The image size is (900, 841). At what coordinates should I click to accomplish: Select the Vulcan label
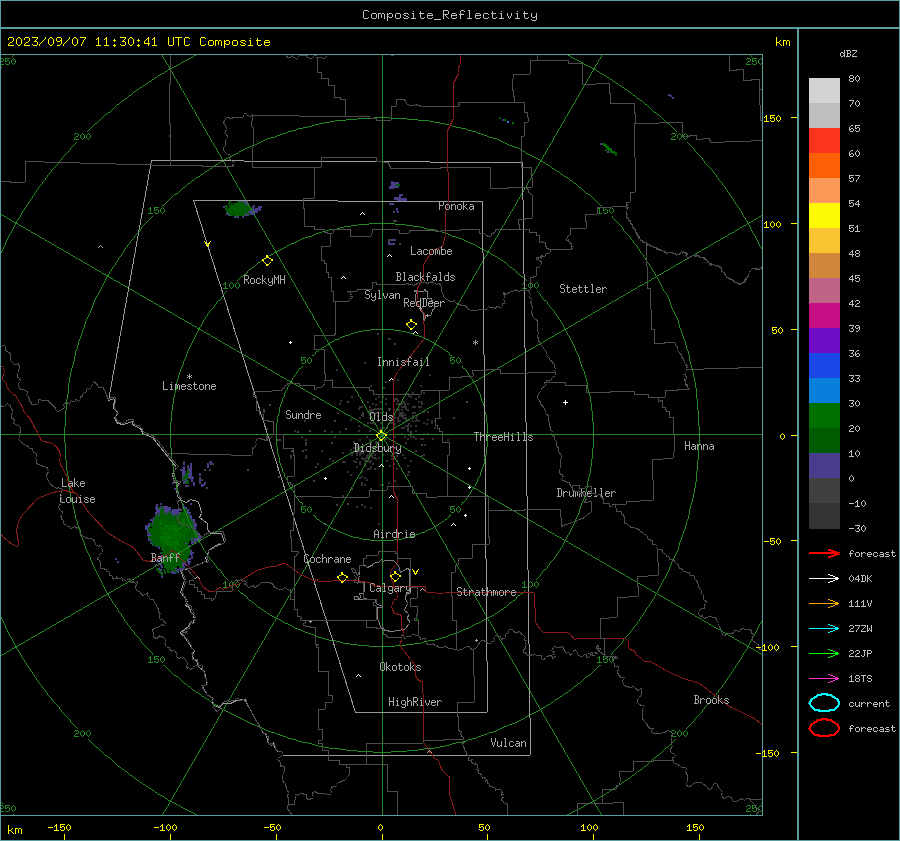508,743
